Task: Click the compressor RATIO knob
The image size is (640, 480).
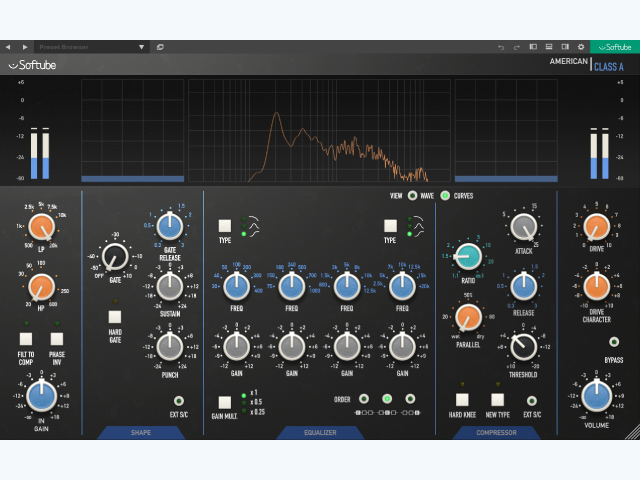Action: pyautogui.click(x=468, y=256)
